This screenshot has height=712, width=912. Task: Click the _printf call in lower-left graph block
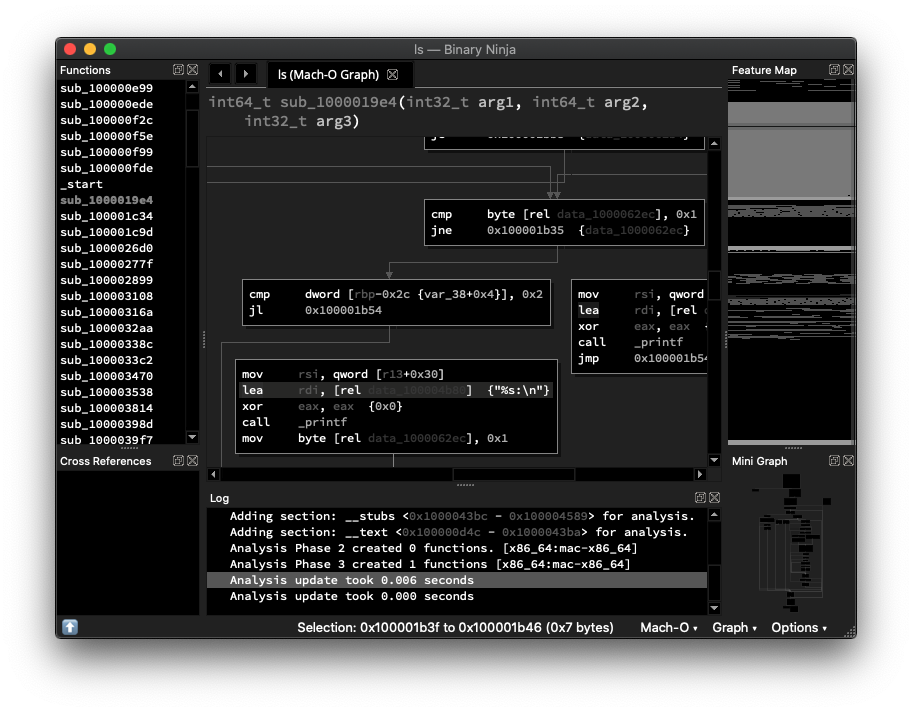(x=322, y=422)
